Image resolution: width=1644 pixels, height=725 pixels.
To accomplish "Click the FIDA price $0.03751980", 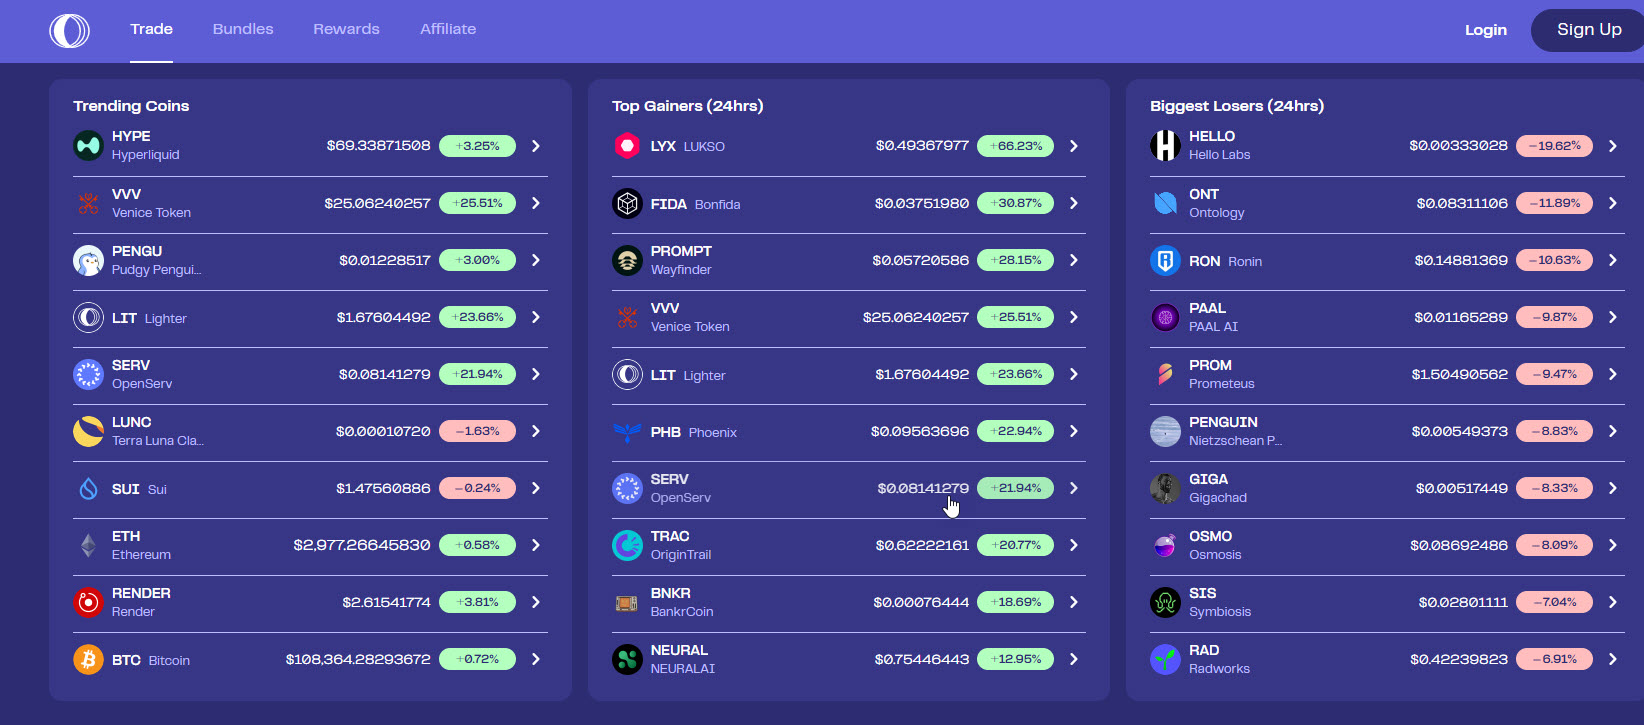I will click(922, 203).
